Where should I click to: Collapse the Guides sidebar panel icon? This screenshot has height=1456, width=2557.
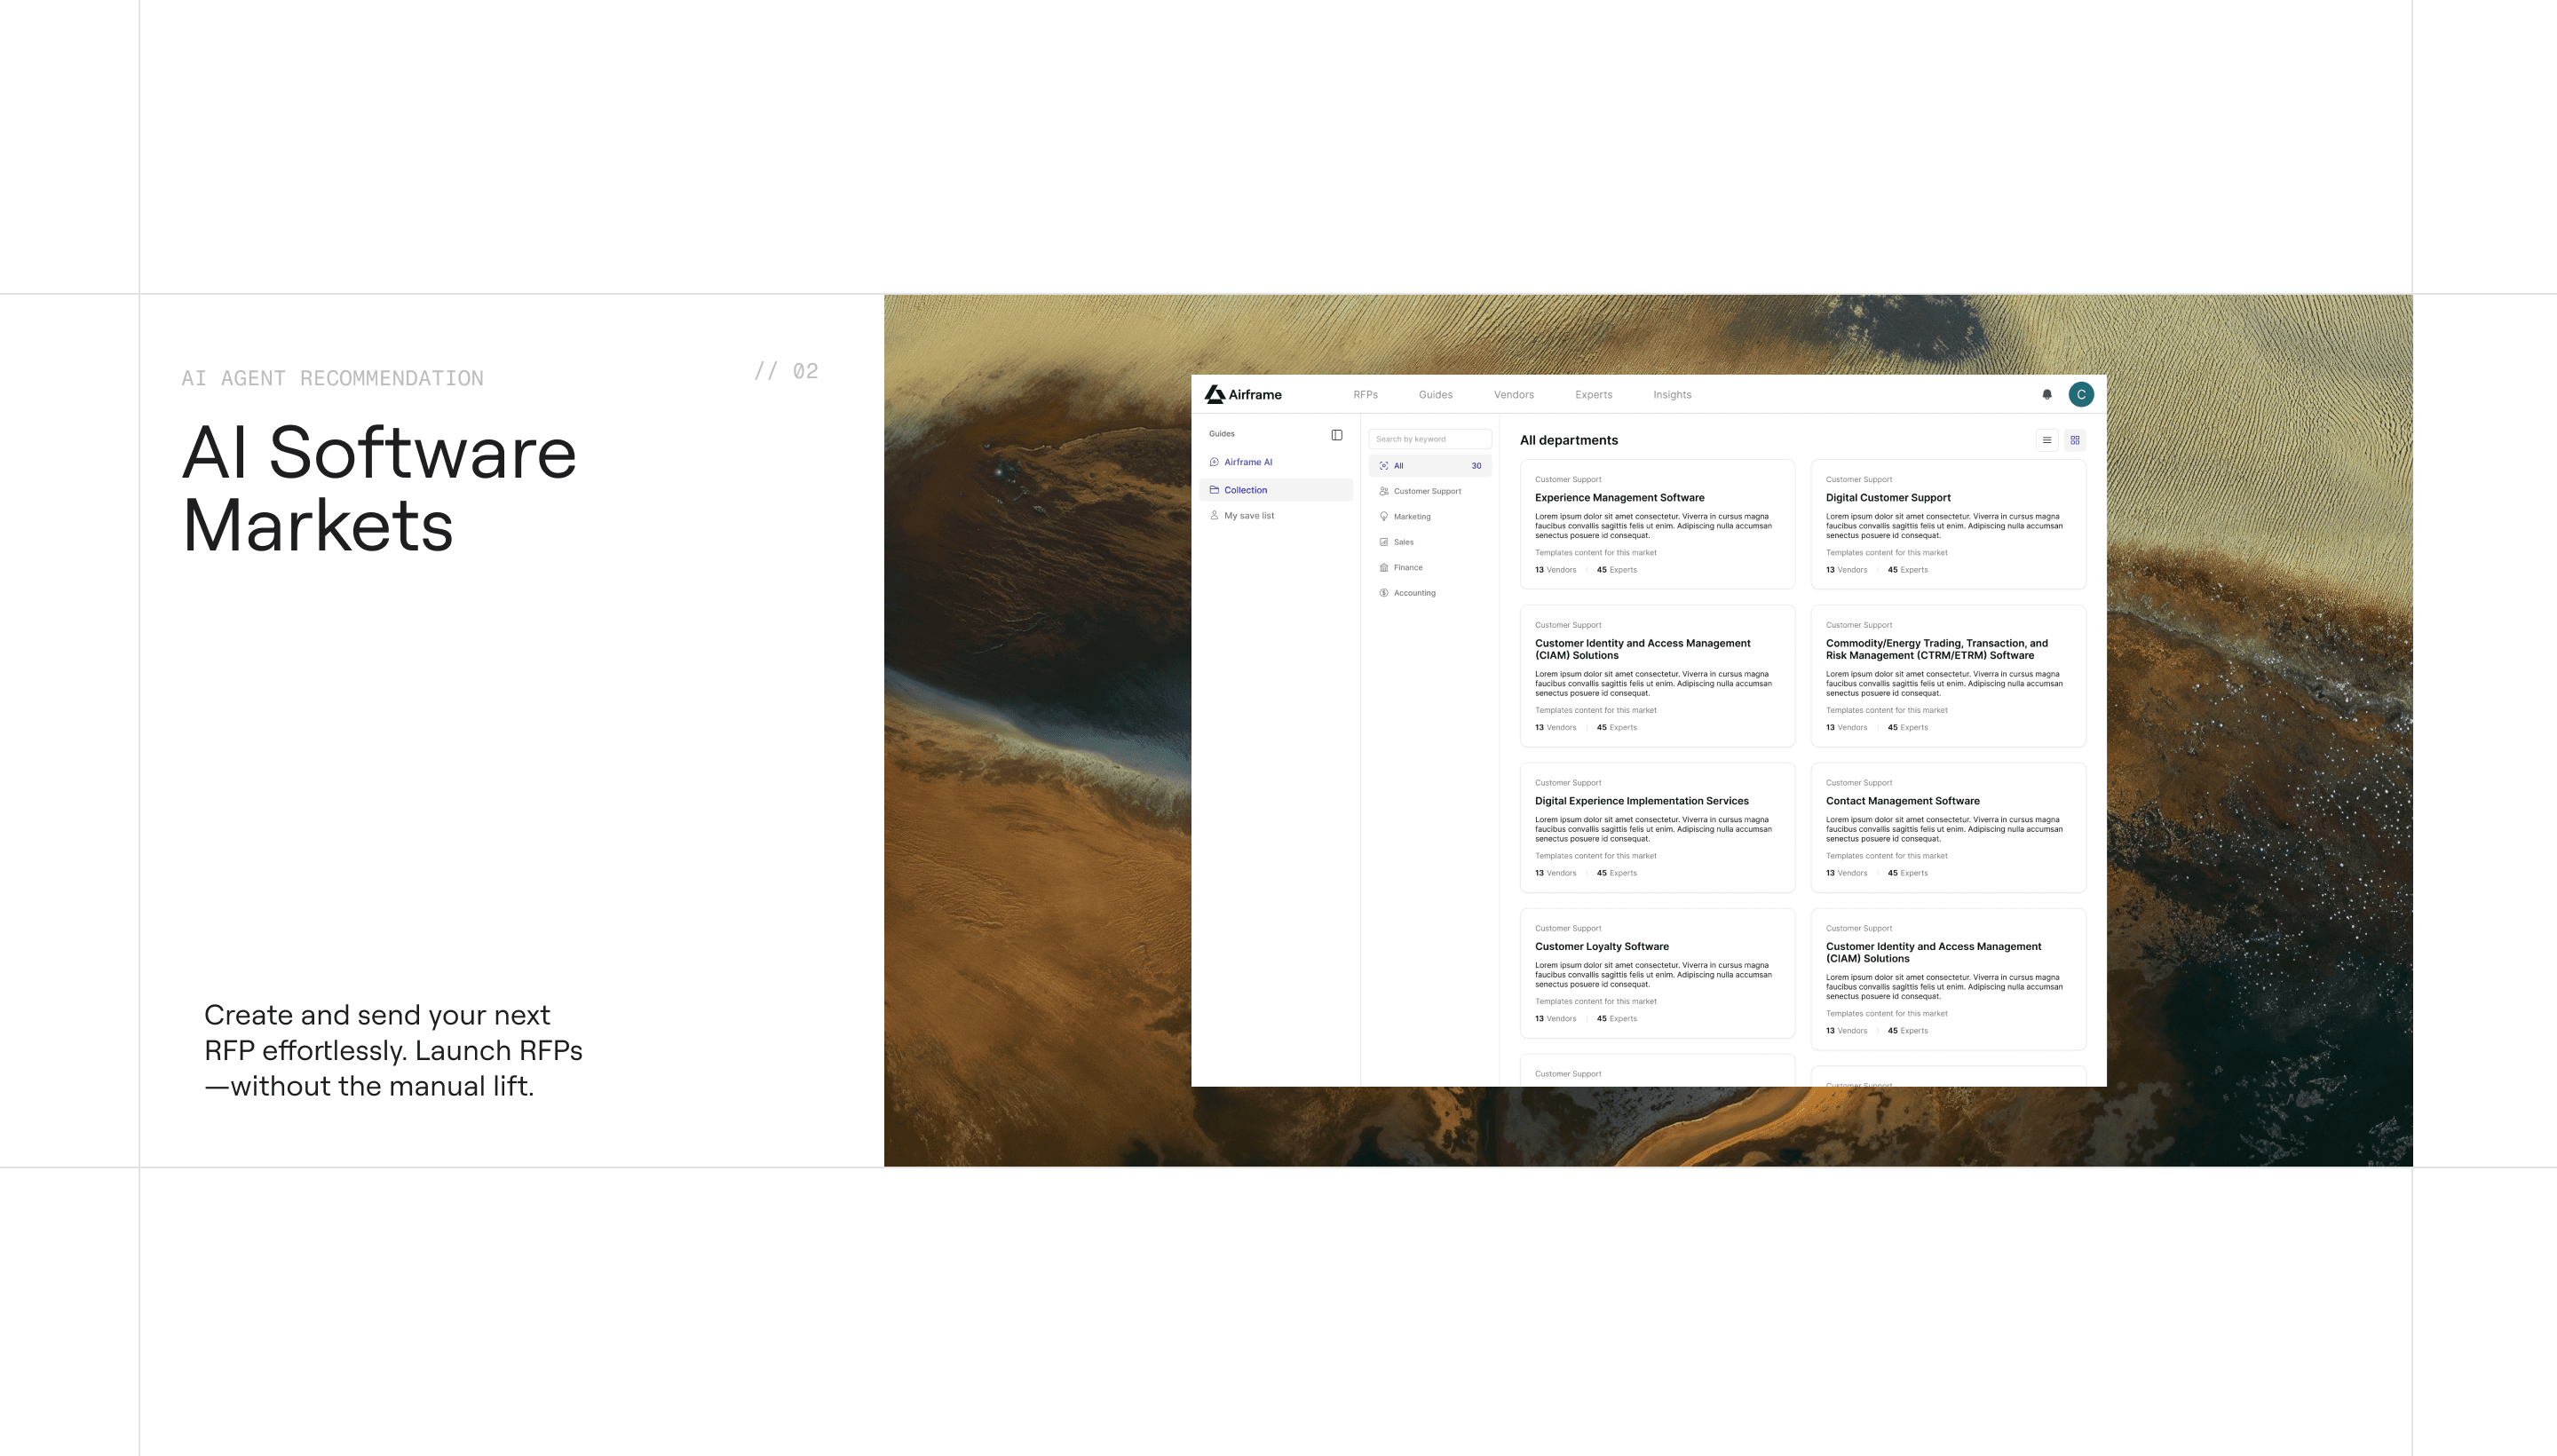pos(1337,435)
